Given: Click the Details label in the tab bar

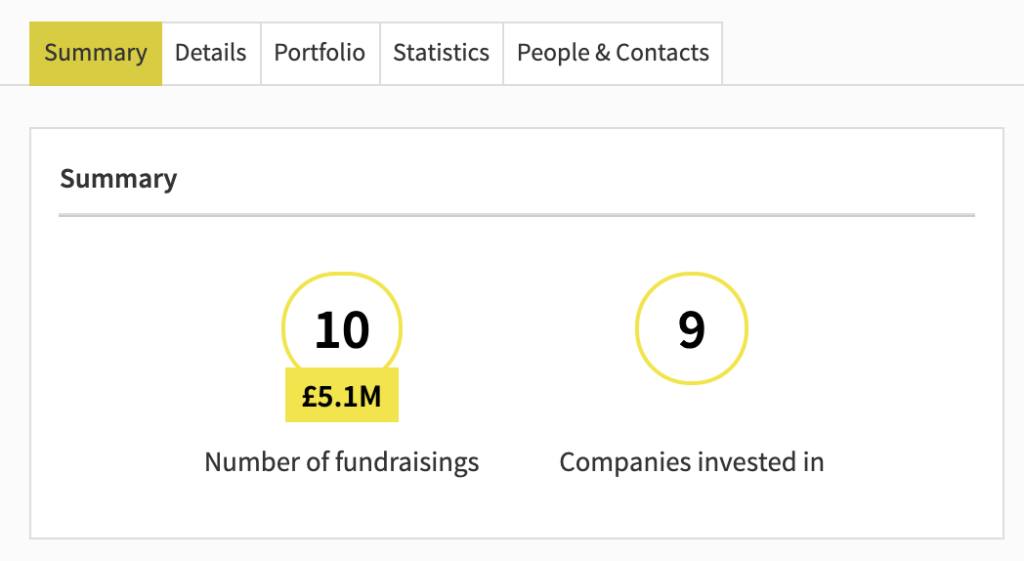Looking at the screenshot, I should point(210,53).
